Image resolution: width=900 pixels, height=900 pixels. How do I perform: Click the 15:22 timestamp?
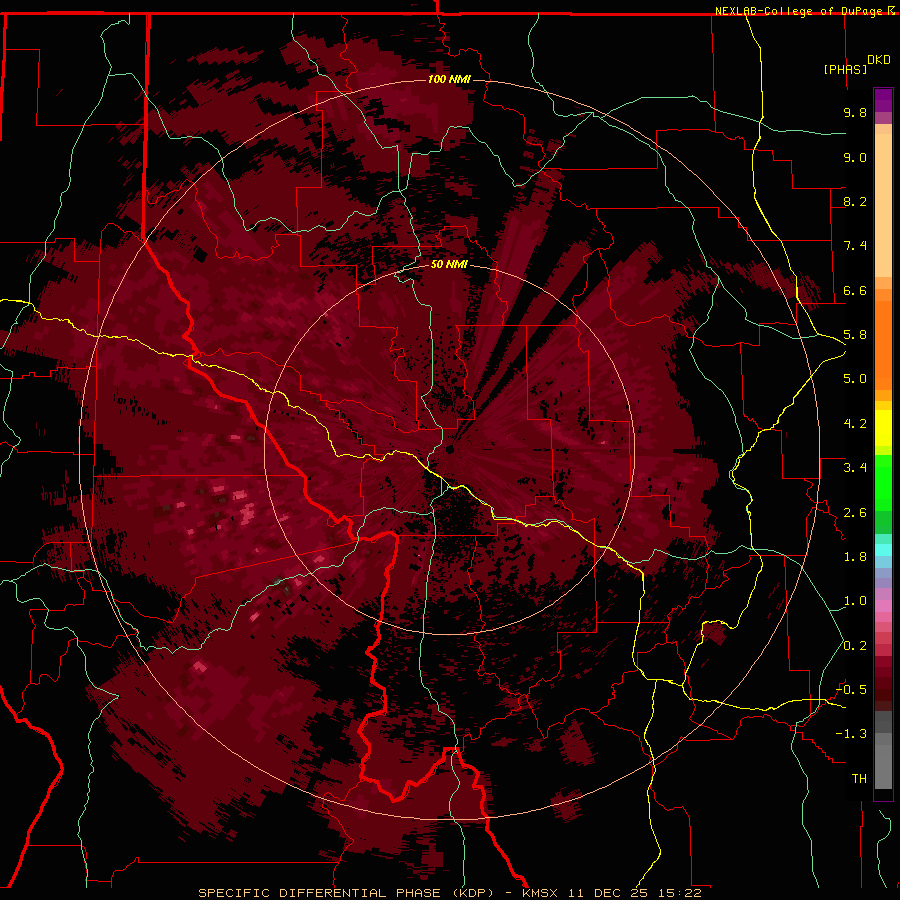pyautogui.click(x=681, y=893)
